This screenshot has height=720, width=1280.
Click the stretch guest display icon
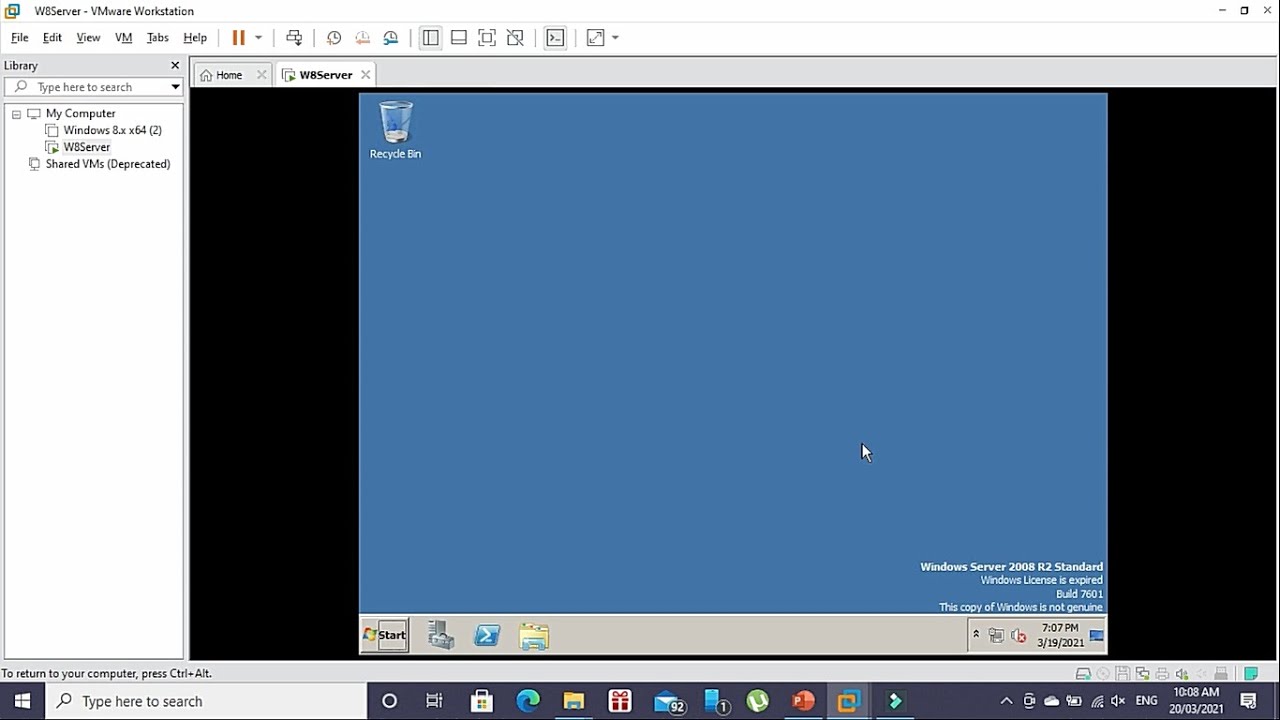(x=595, y=38)
